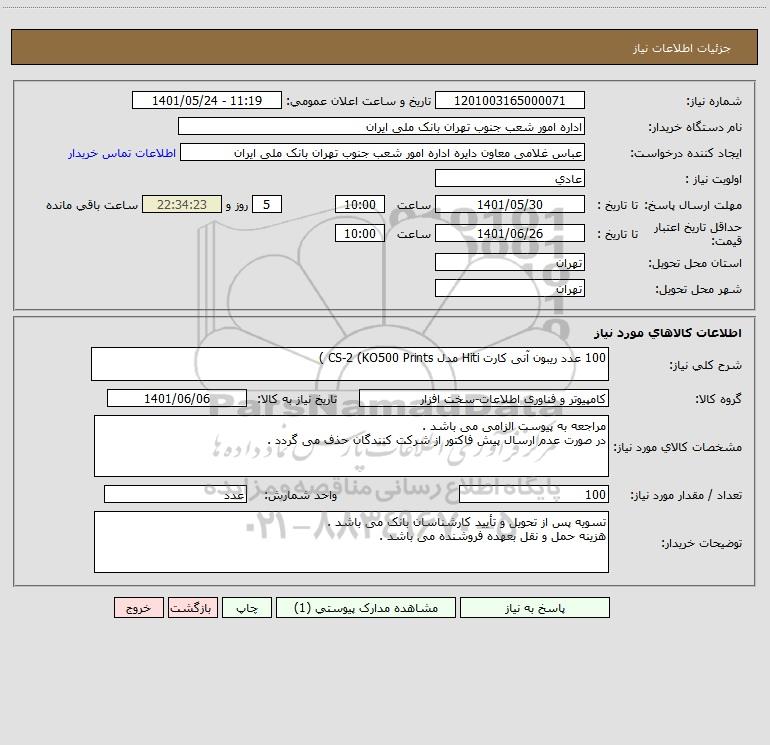770x745 pixels.
Task: Click the ایجاد کننده درخواست label
Action: 686,153
